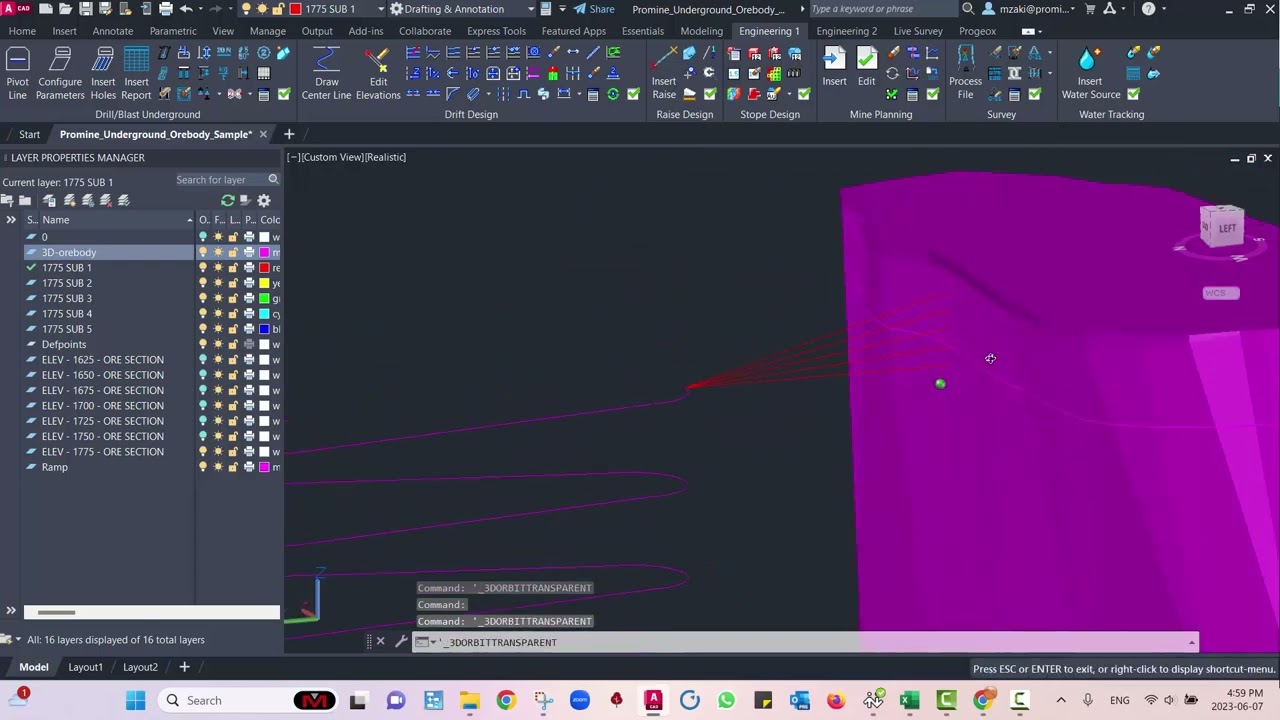Switch to the Home ribbon tab
The height and width of the screenshot is (720, 1280).
coord(22,31)
